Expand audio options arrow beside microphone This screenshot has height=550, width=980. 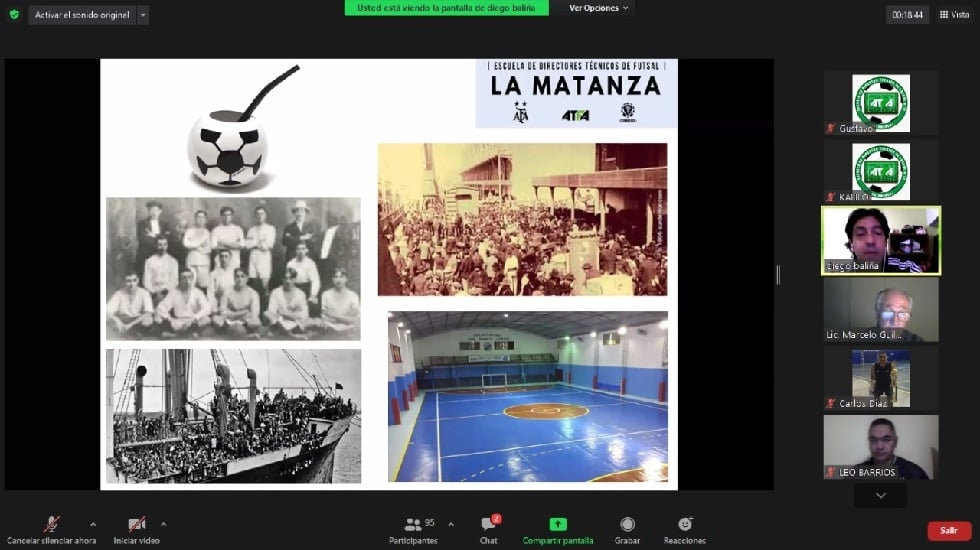tap(93, 524)
